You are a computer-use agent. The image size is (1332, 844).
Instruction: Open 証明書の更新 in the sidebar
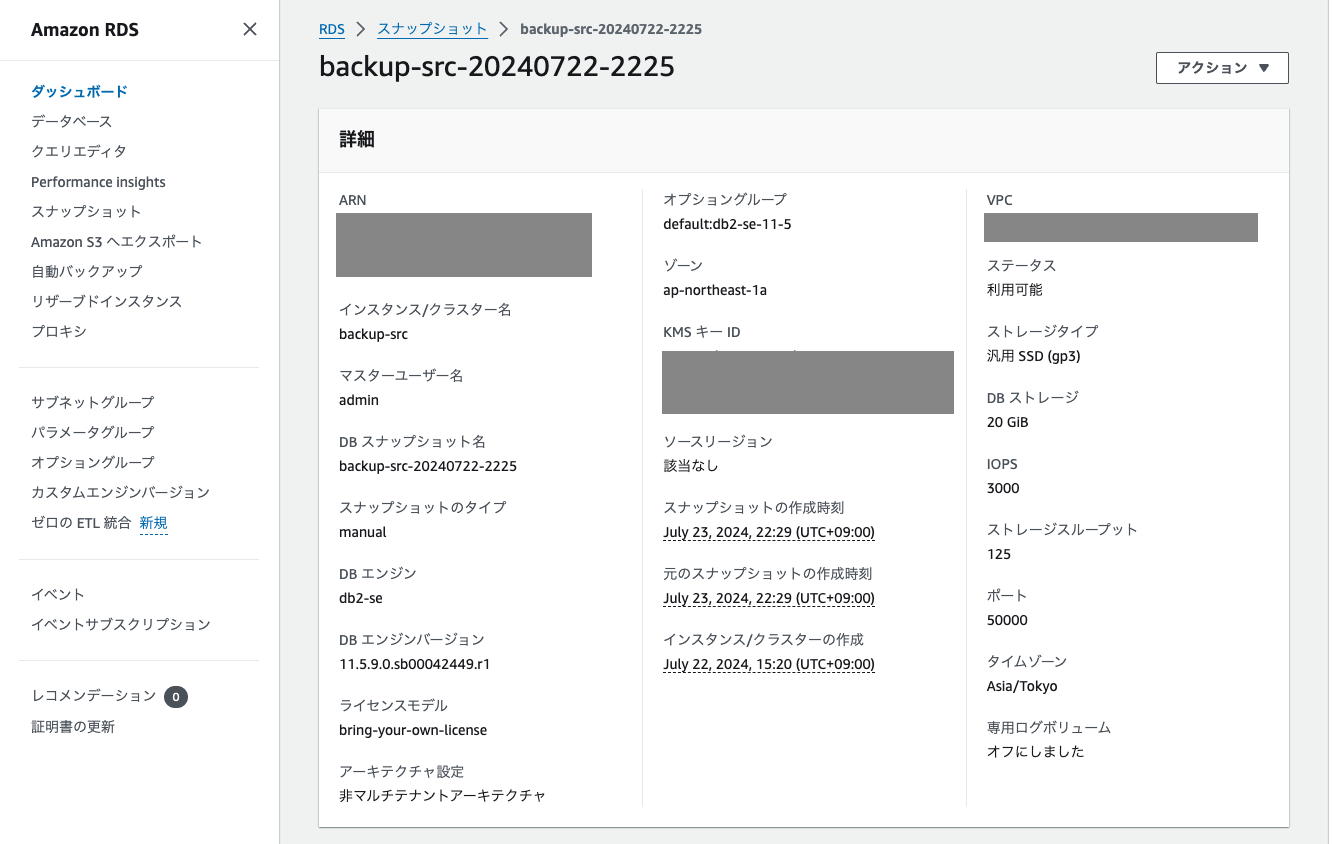[73, 727]
